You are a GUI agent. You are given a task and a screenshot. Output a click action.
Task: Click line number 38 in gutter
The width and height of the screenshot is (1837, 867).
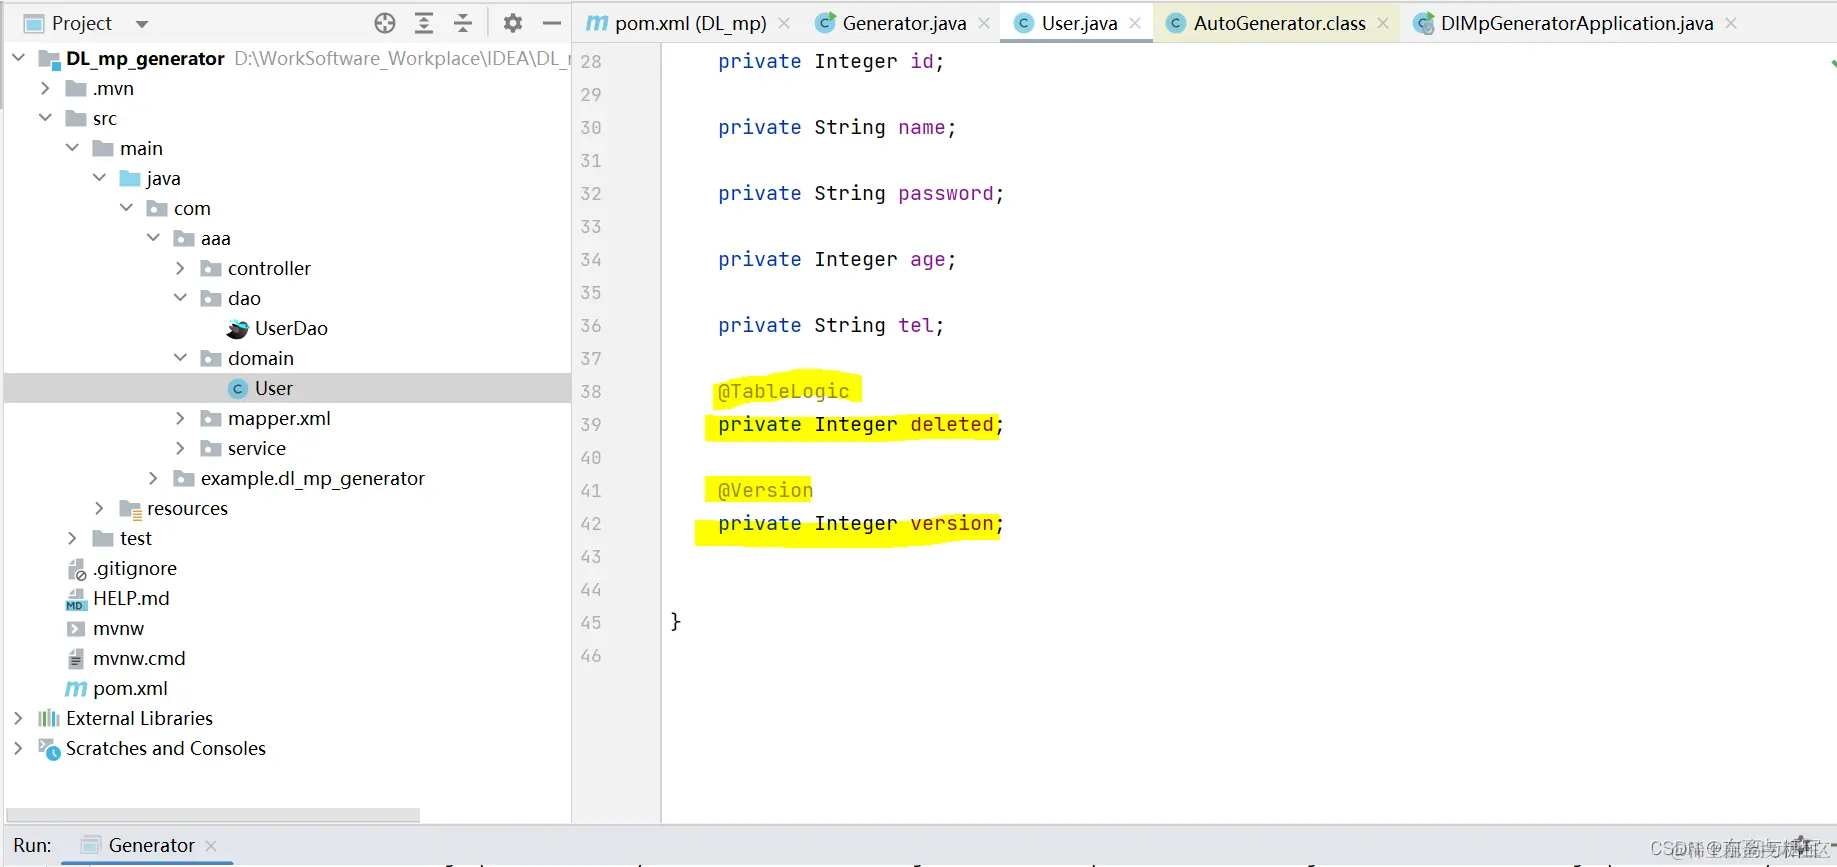click(591, 391)
